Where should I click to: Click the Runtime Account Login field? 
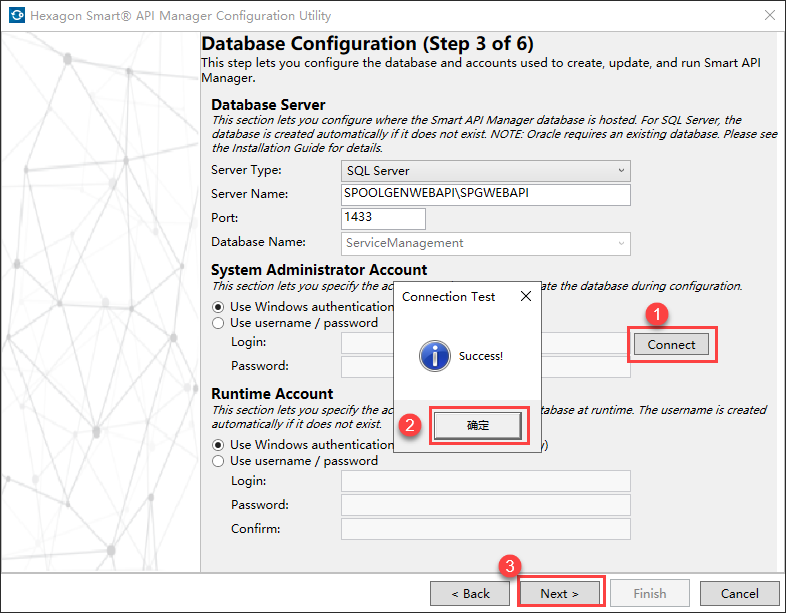(485, 481)
